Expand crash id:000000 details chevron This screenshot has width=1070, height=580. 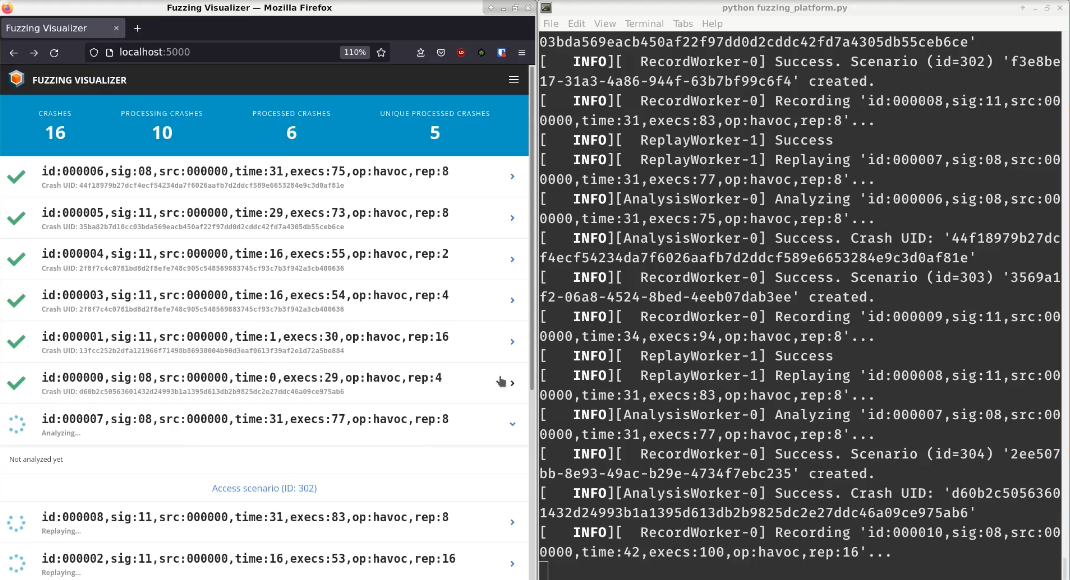click(x=512, y=383)
